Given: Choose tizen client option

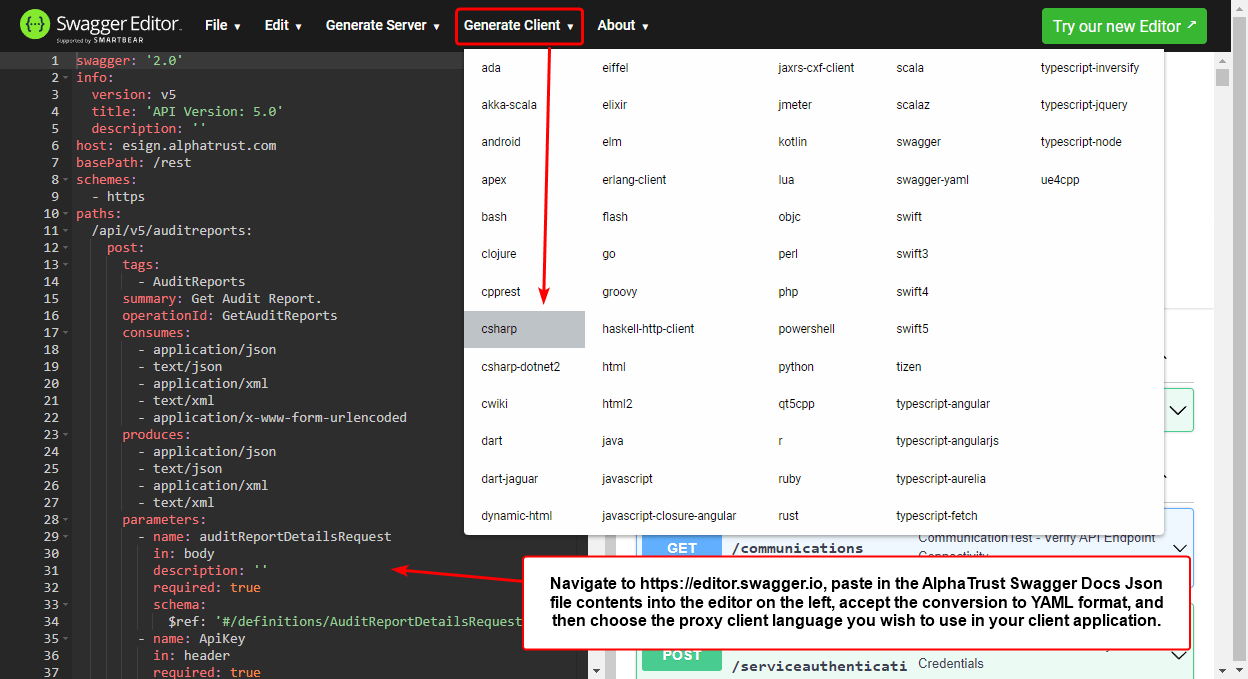Looking at the screenshot, I should point(909,367).
